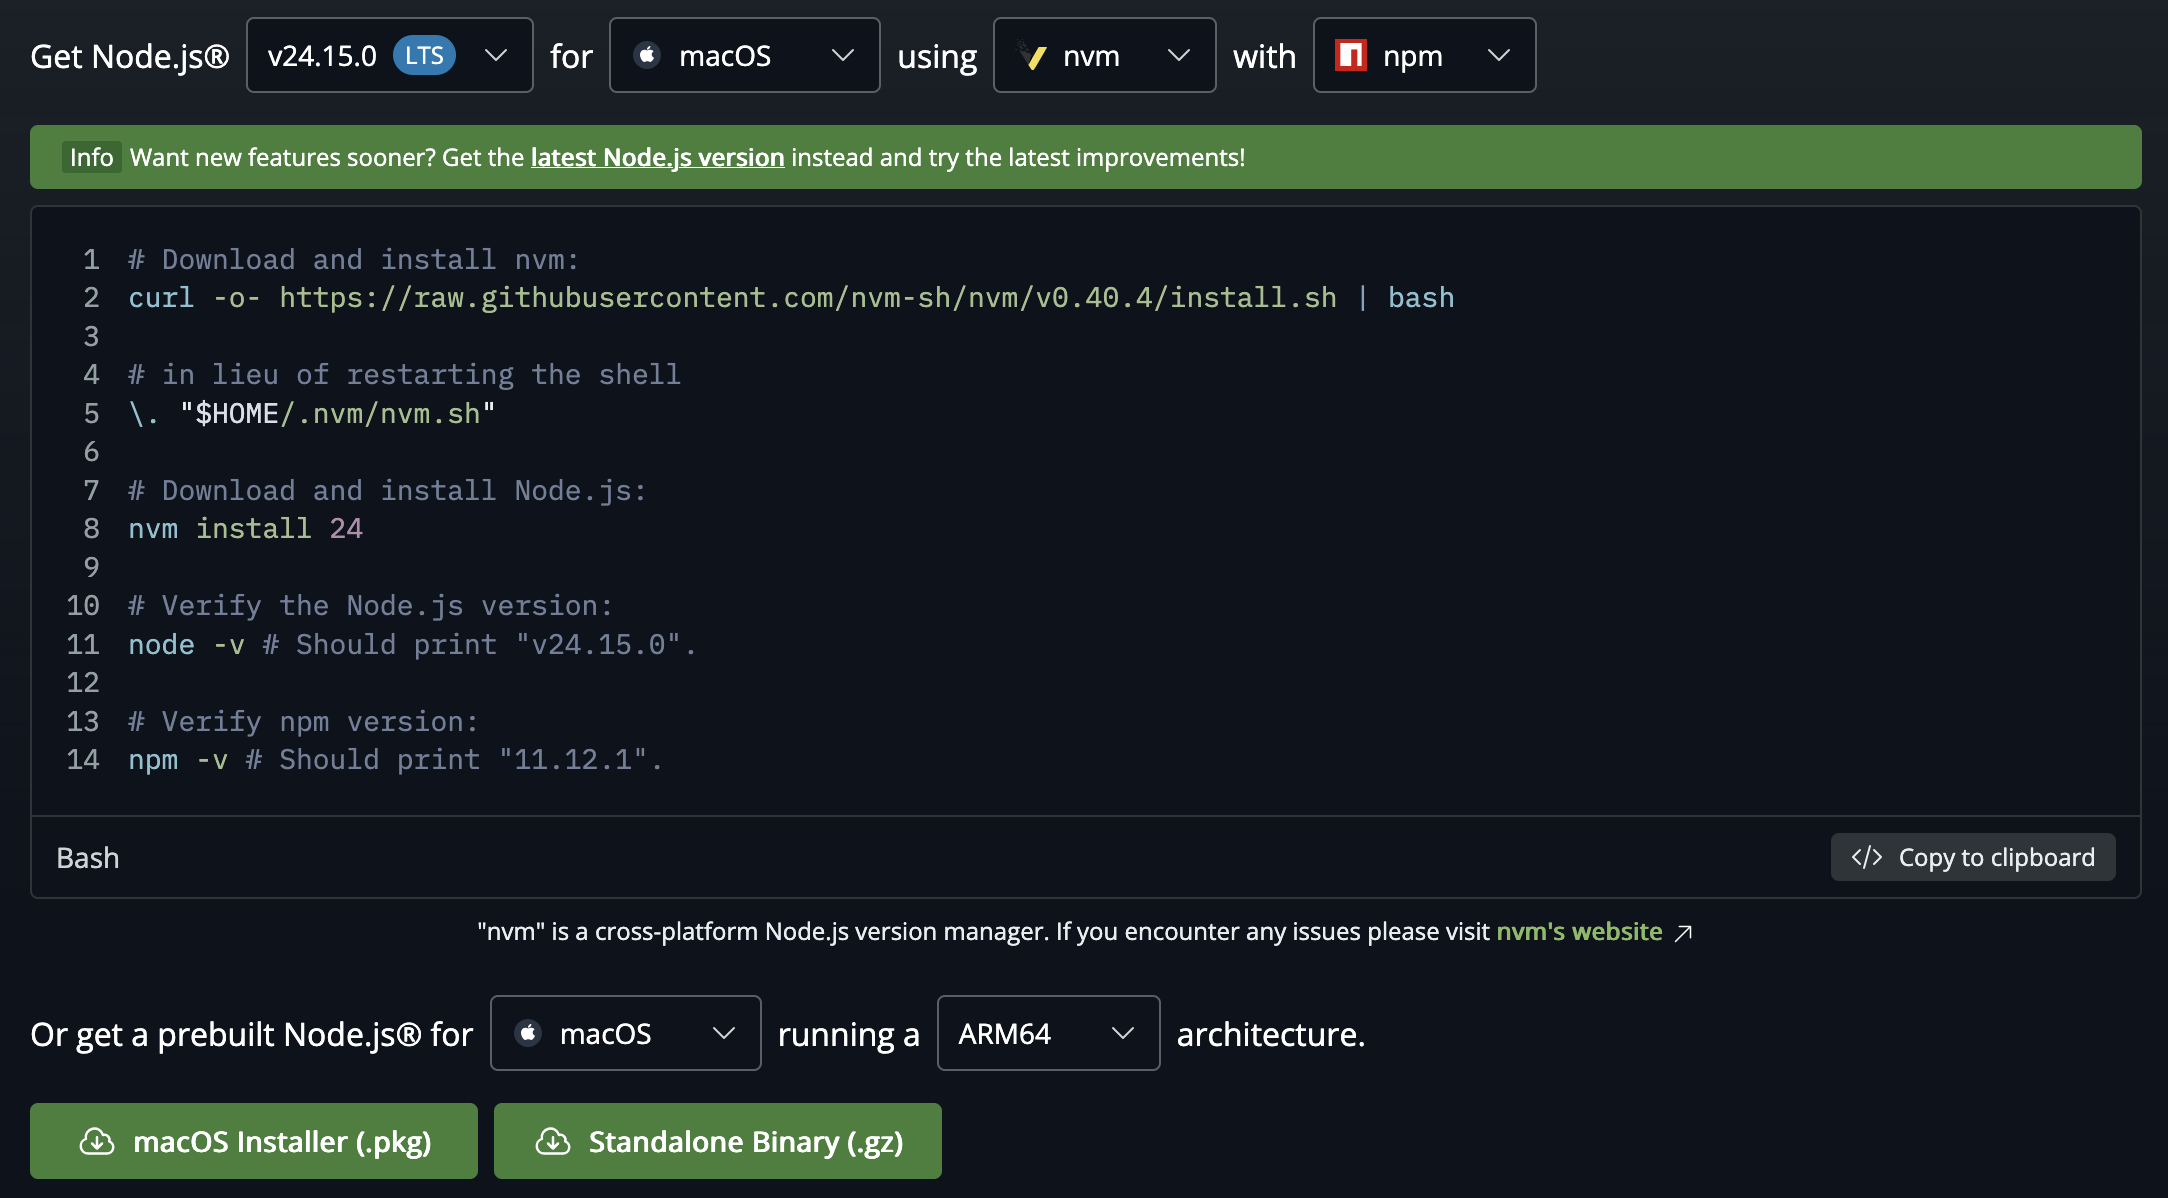
Task: Click chevron arrow of npm dropdown
Action: (1498, 56)
